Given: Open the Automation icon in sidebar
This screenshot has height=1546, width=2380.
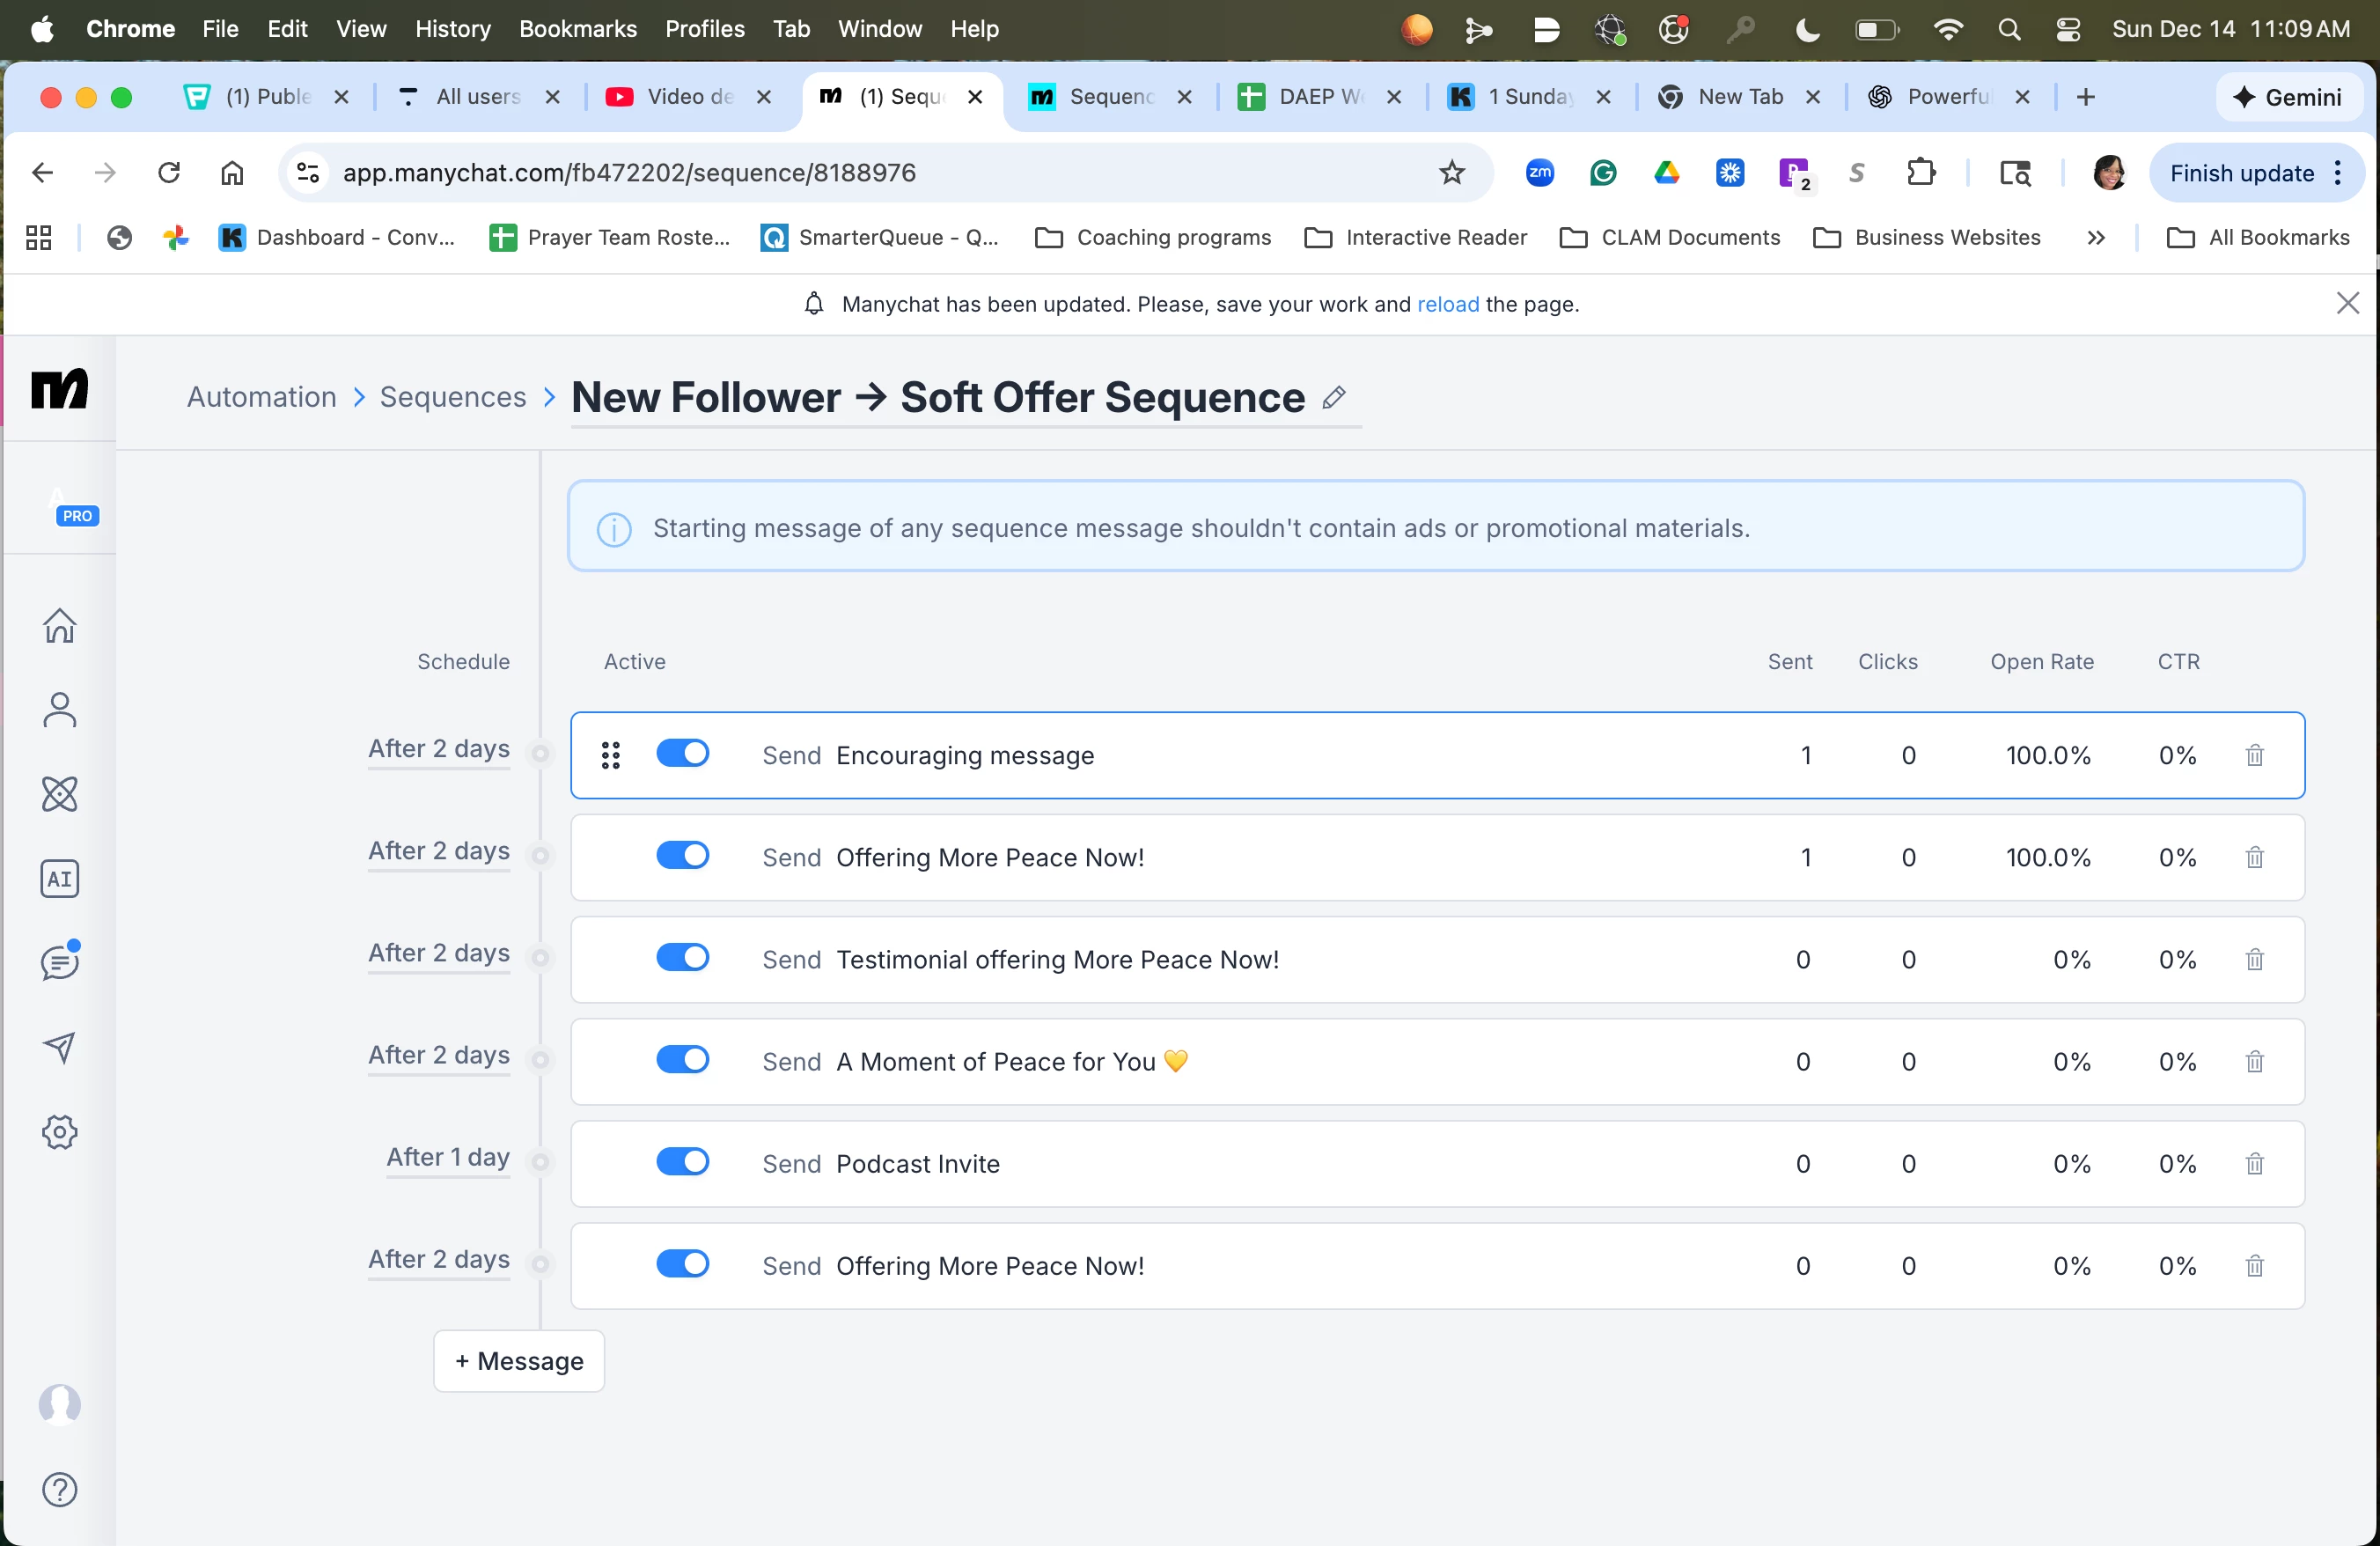Looking at the screenshot, I should coord(59,795).
